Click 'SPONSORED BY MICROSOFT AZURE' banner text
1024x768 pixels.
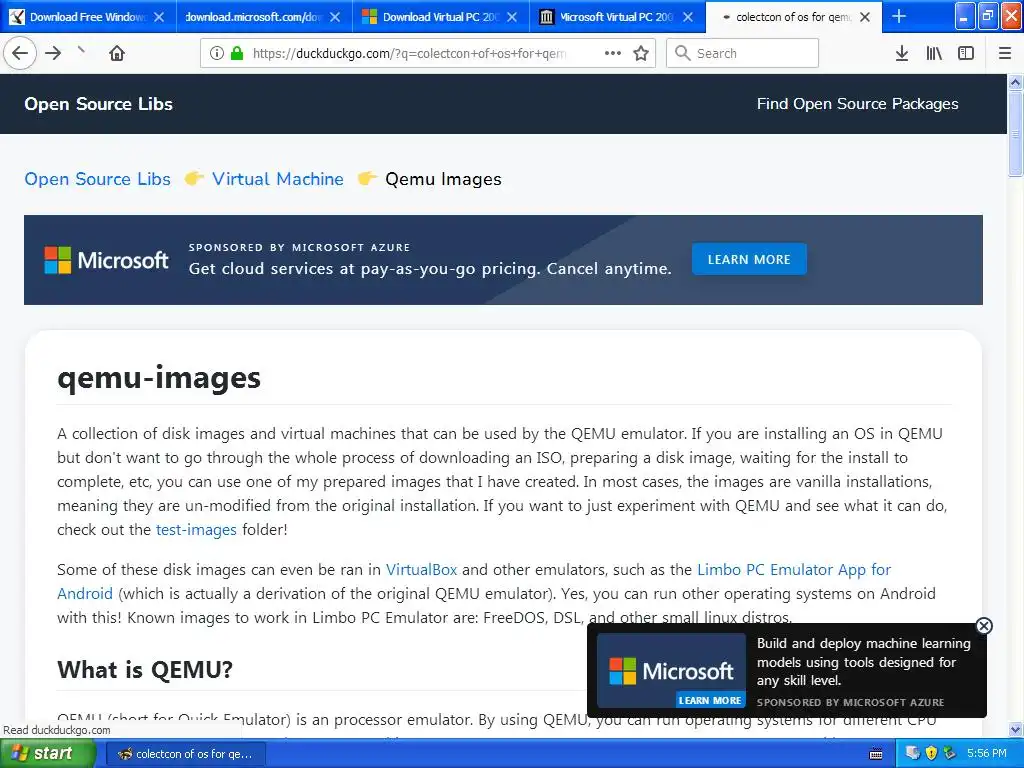300,248
